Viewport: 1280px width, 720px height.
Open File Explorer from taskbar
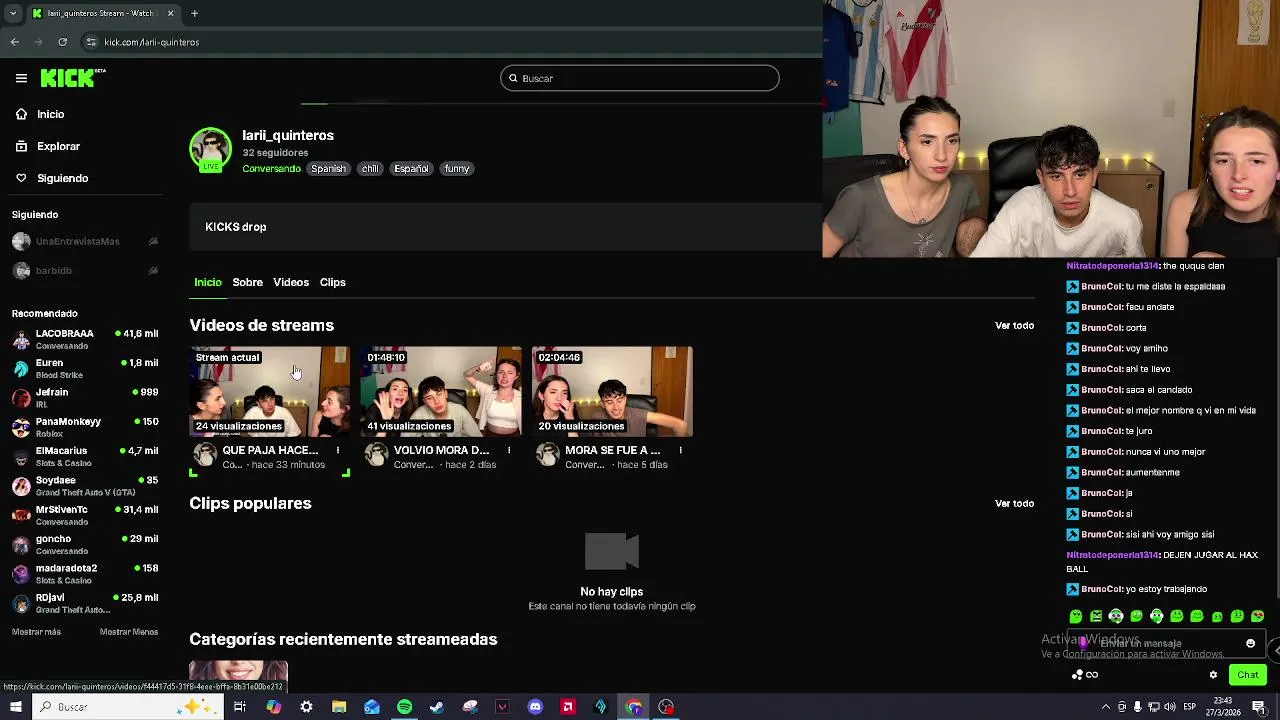339,707
